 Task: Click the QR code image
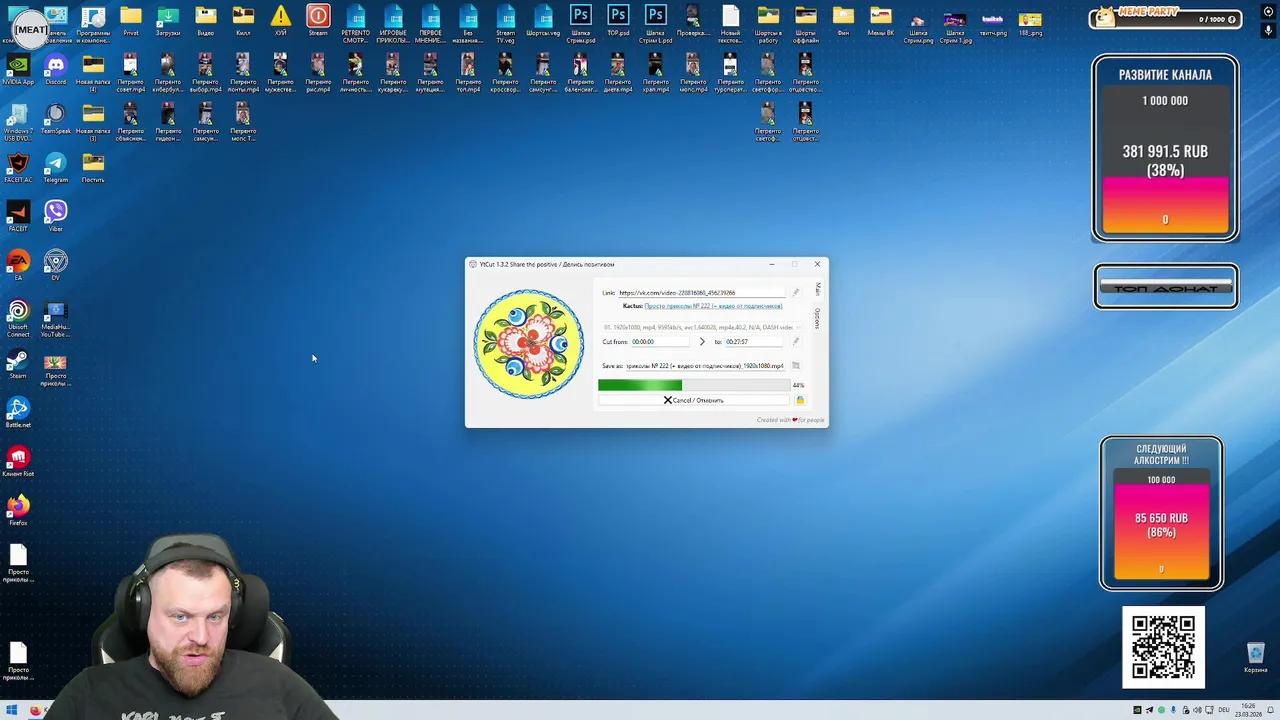[1163, 647]
